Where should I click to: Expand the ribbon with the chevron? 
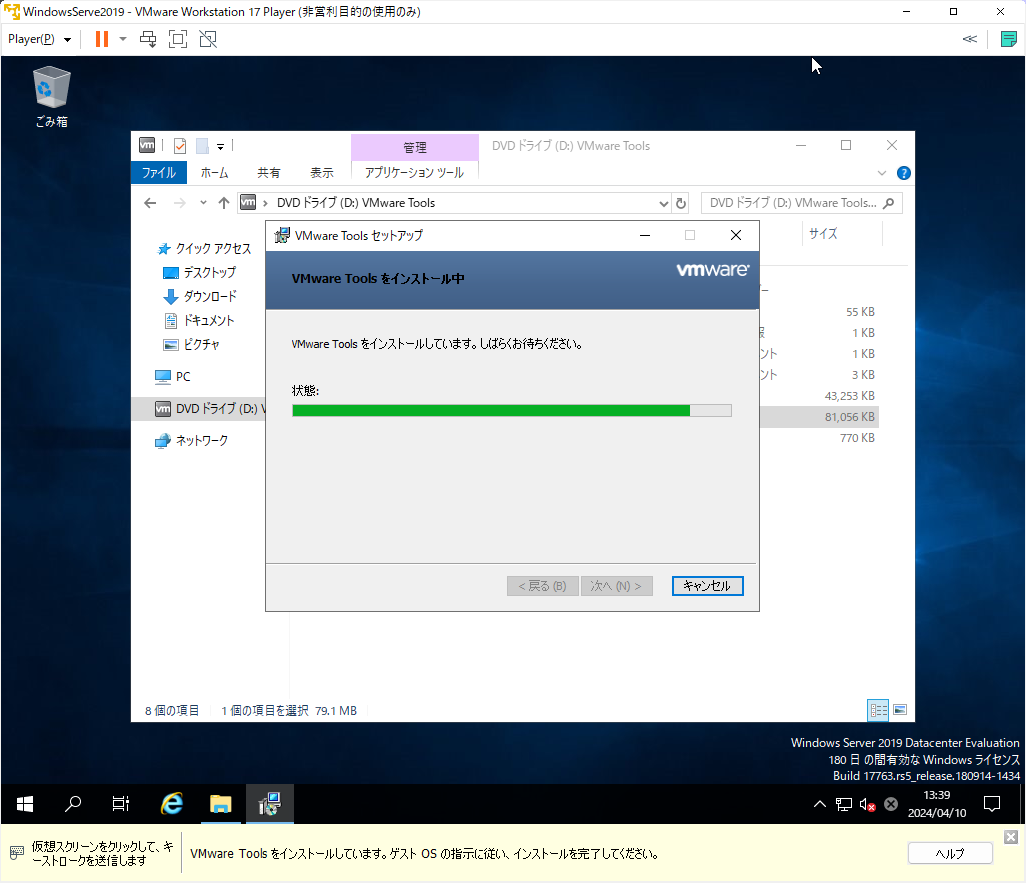(x=881, y=173)
